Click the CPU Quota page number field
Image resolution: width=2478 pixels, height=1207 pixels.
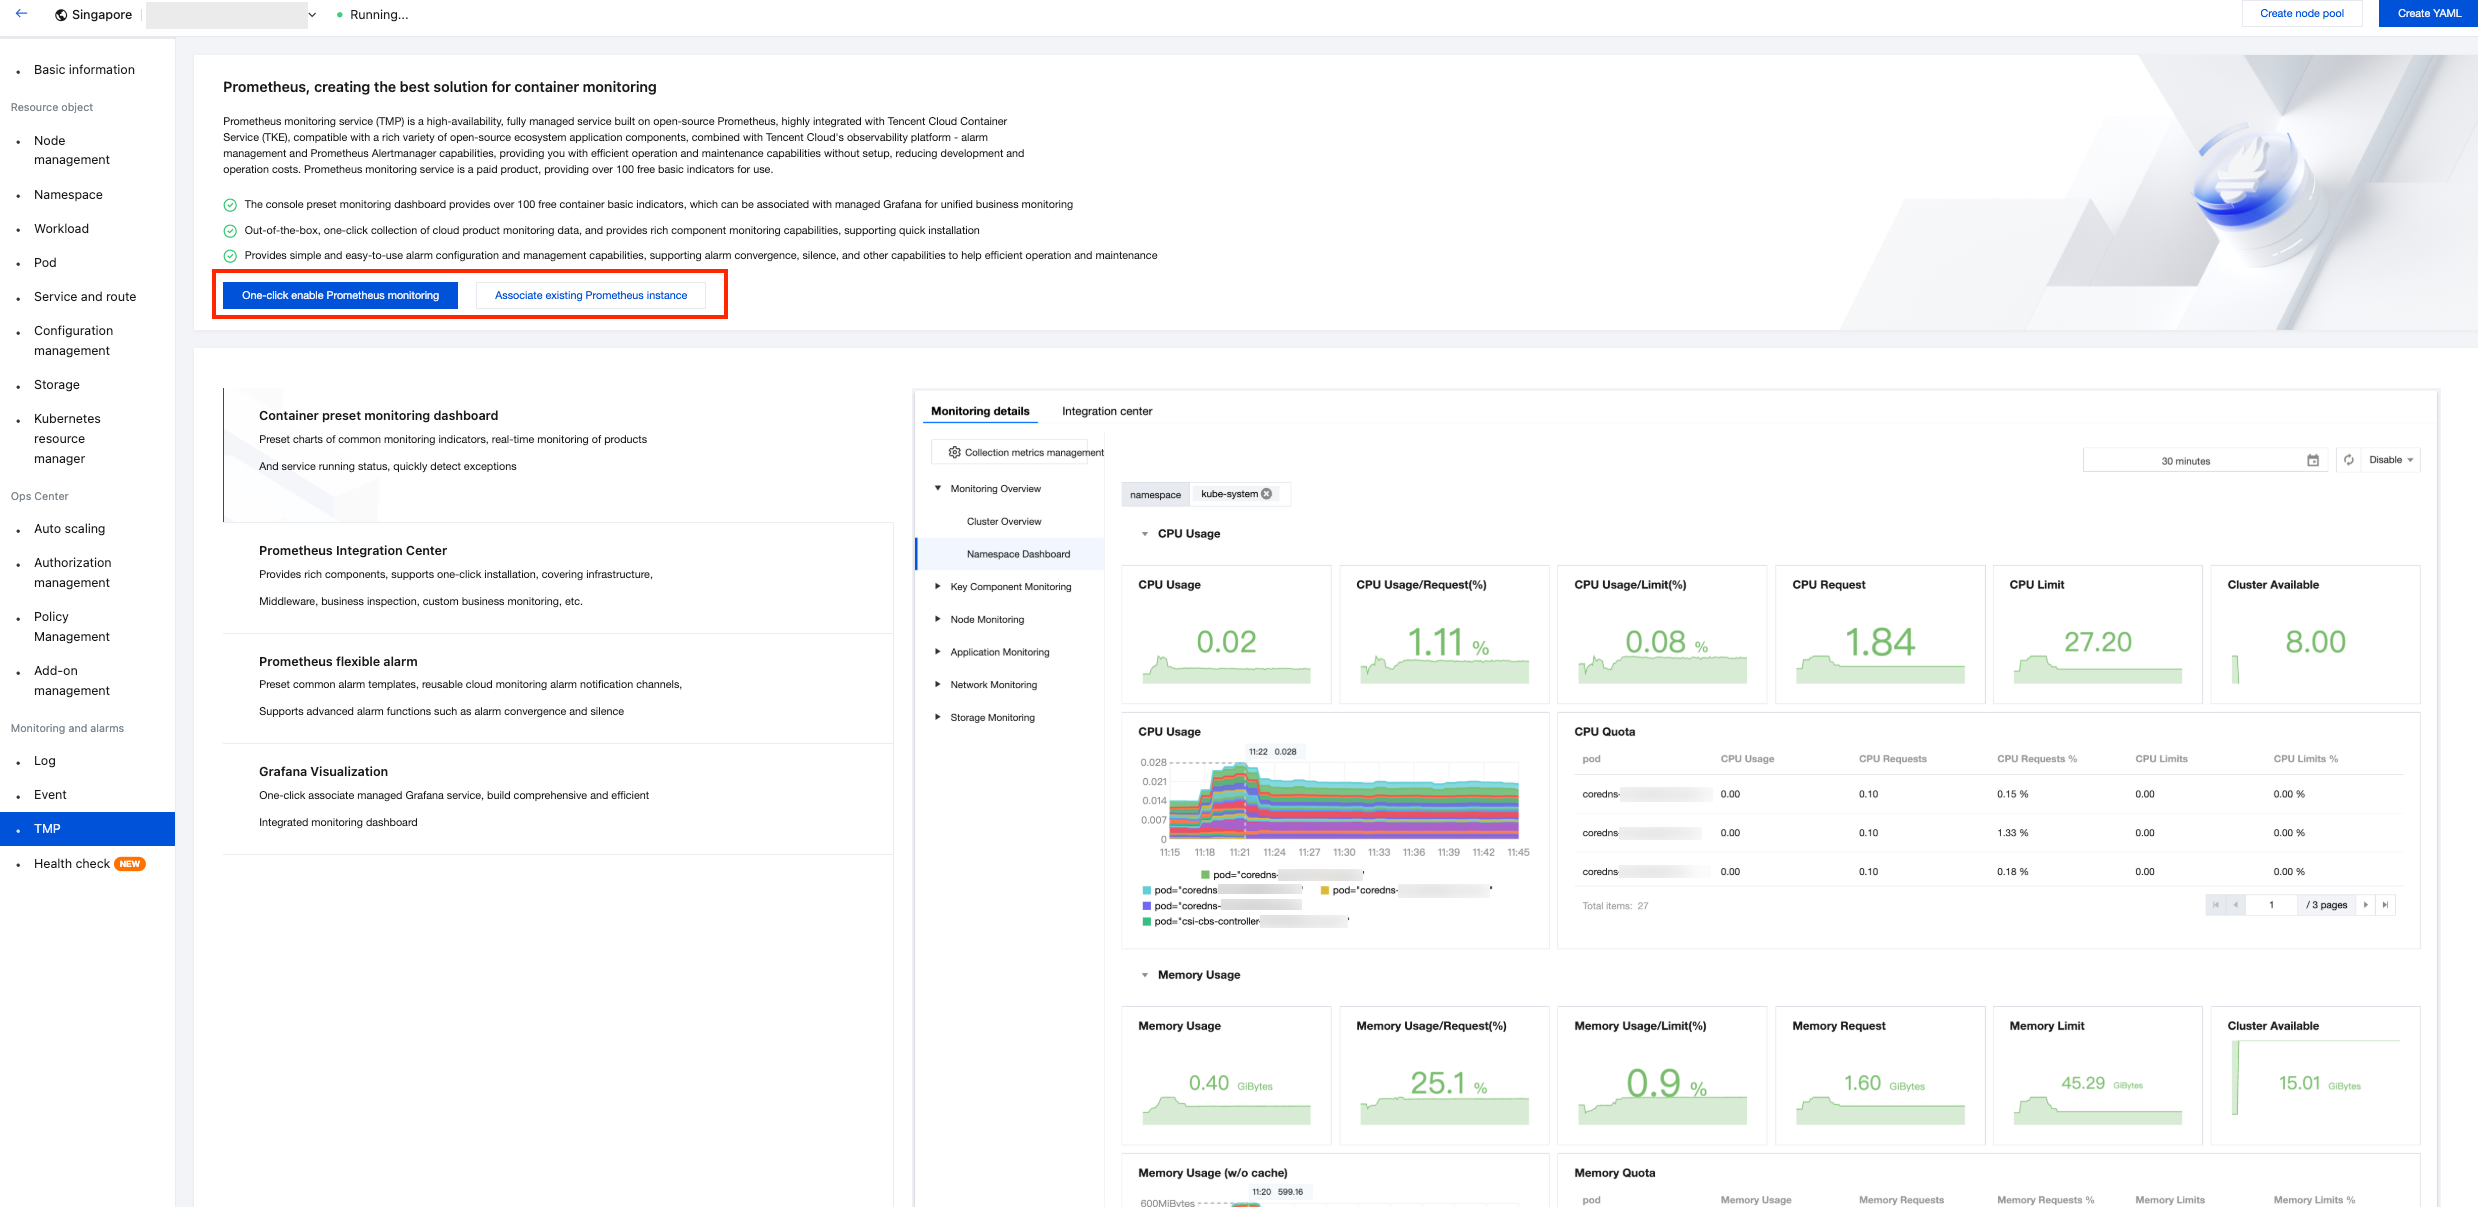point(2271,905)
